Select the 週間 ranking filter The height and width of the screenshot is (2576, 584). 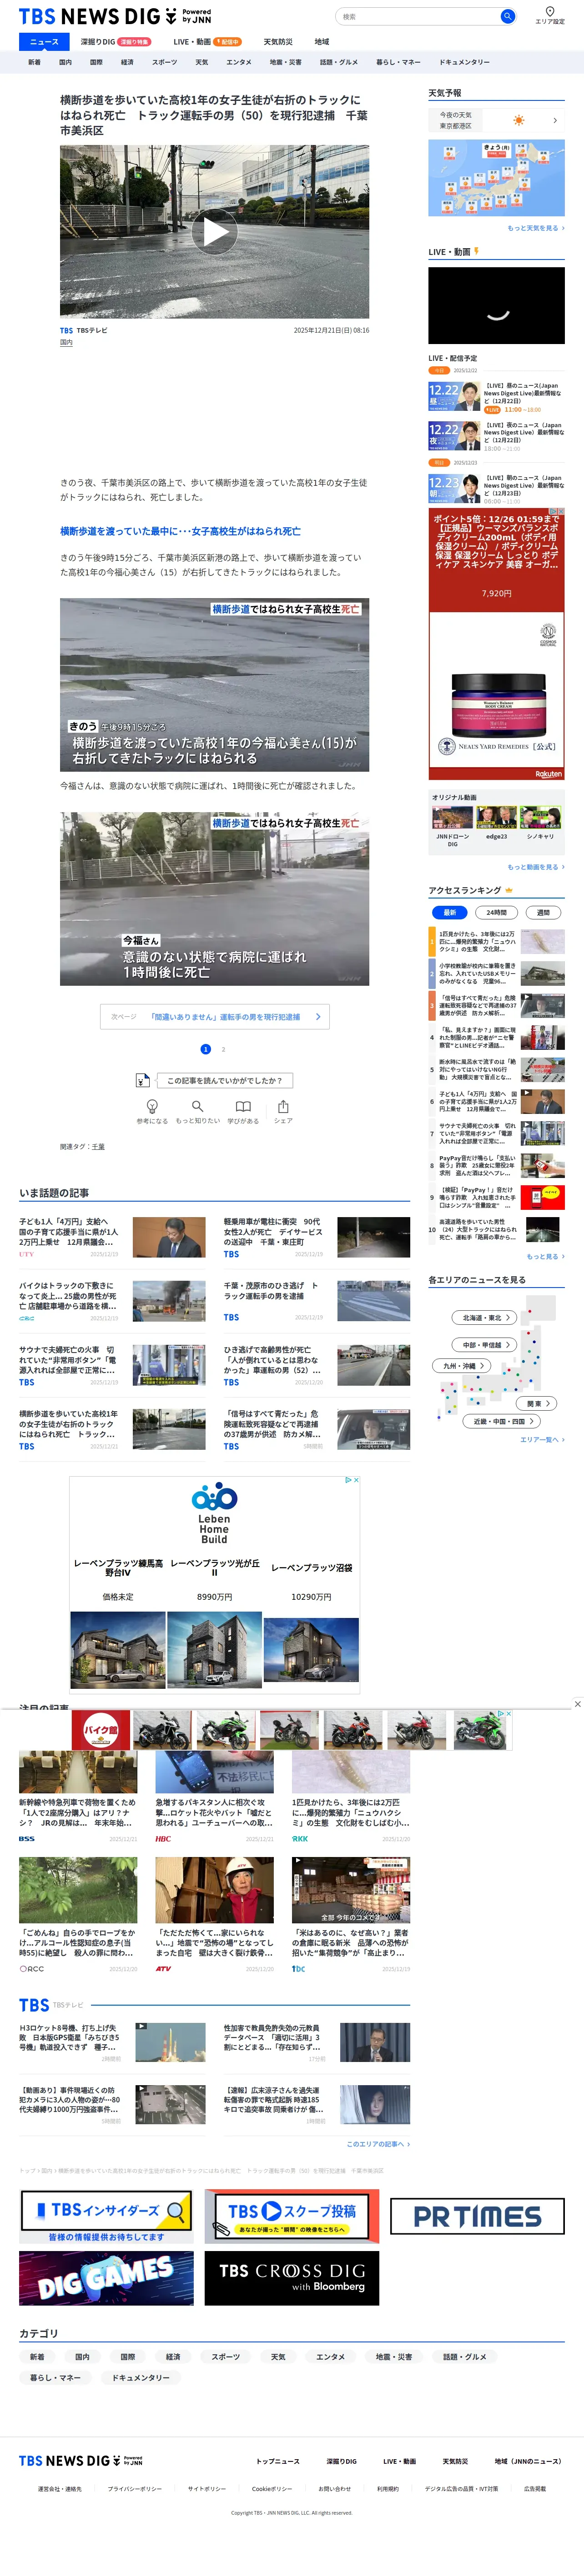(543, 912)
